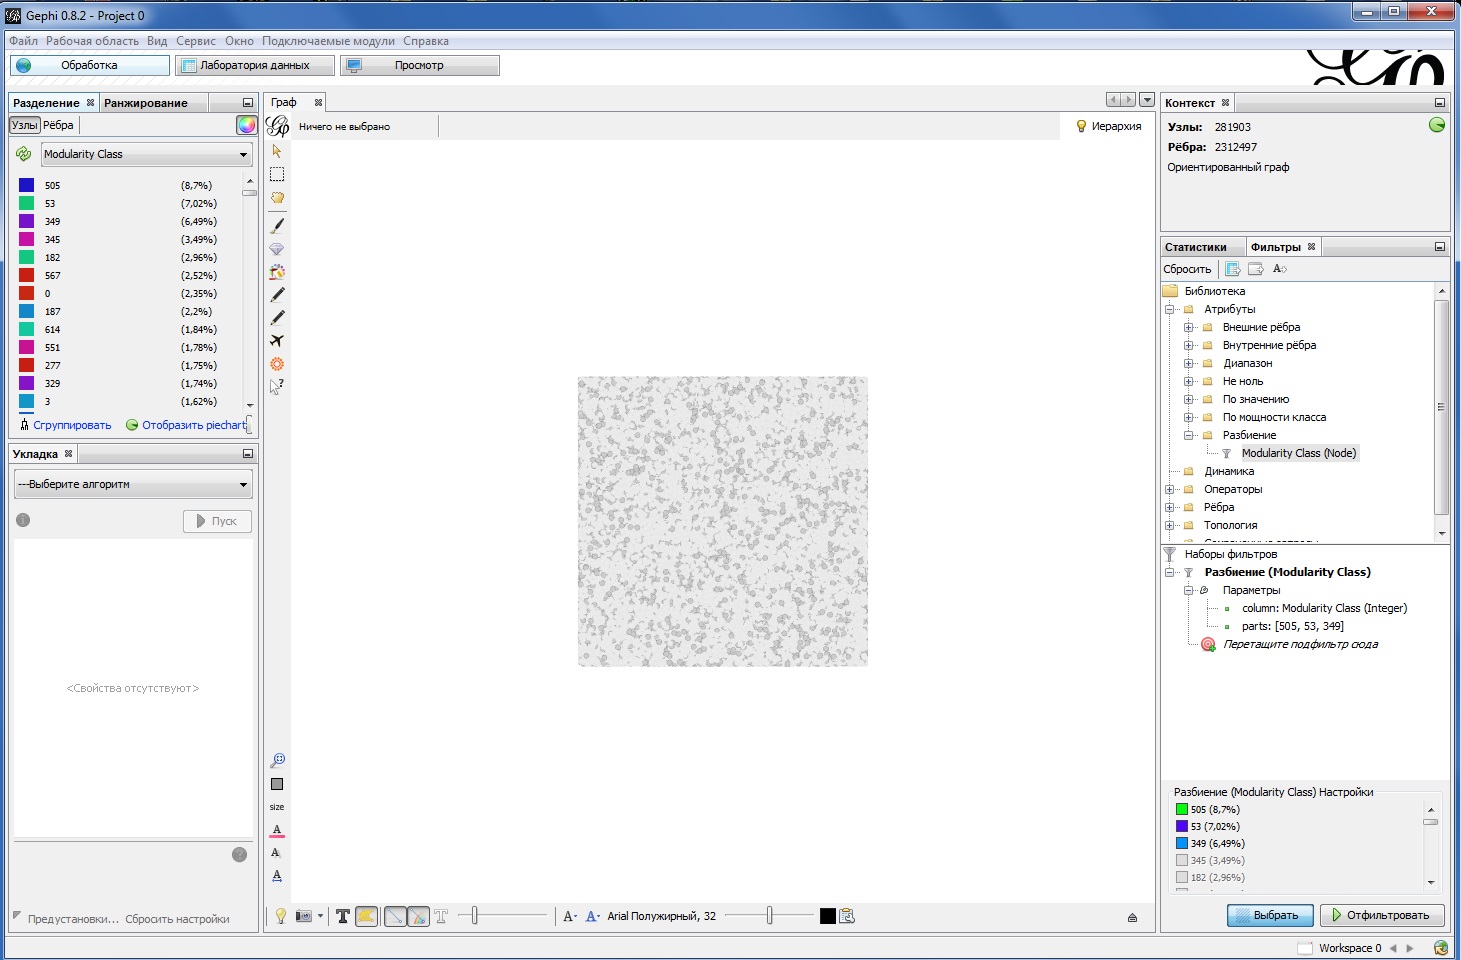The height and width of the screenshot is (960, 1461).
Task: Select the direct selection arrow tool
Action: pos(277,151)
